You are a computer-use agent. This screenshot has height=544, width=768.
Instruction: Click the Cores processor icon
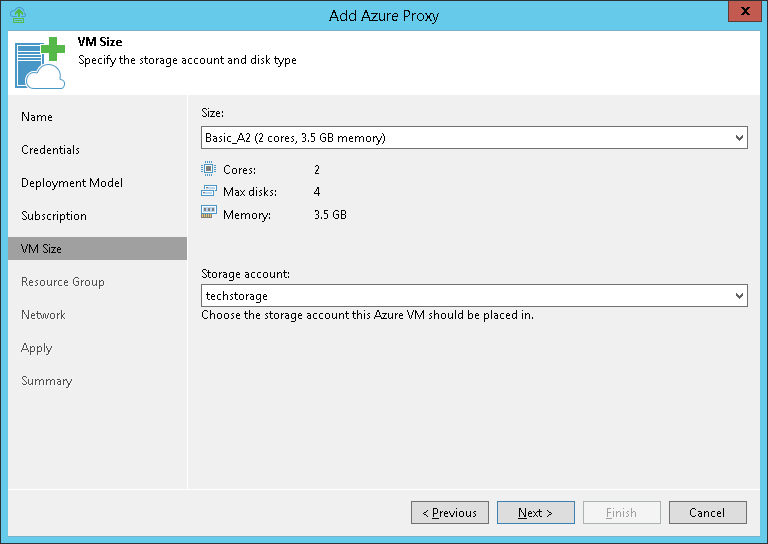pos(208,170)
